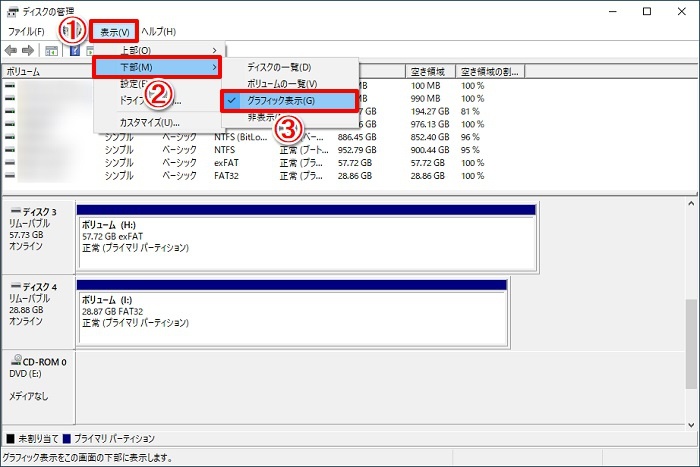Image resolution: width=700 pixels, height=467 pixels.
Task: Click the Forward arrow toolbar icon
Action: (x=28, y=50)
